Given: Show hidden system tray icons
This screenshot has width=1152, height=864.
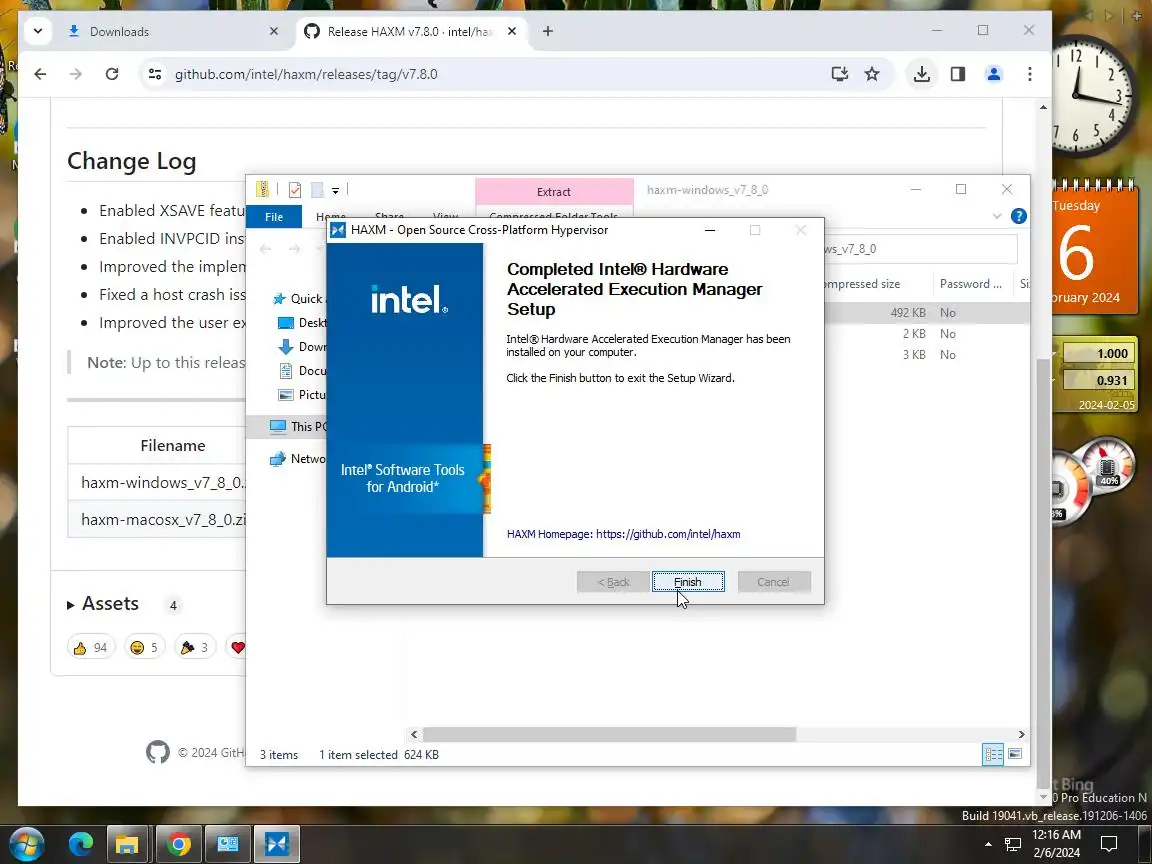Looking at the screenshot, I should (x=988, y=844).
